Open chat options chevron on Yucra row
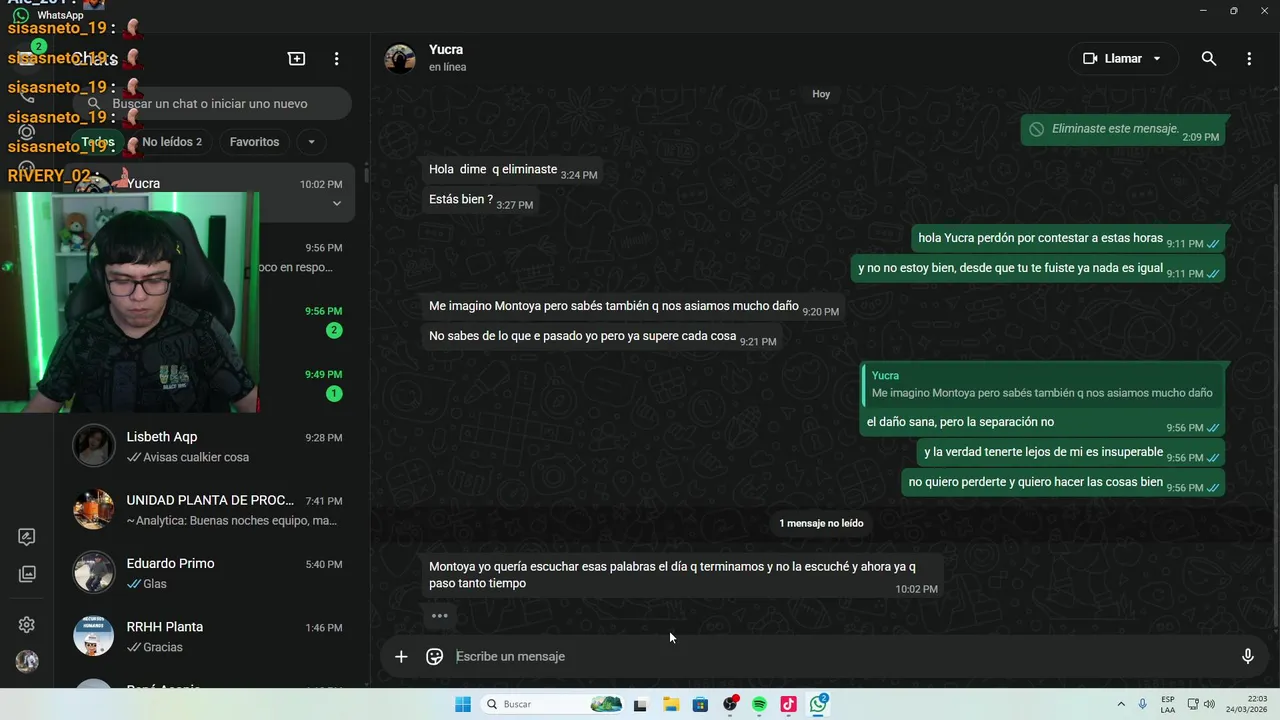 point(337,204)
